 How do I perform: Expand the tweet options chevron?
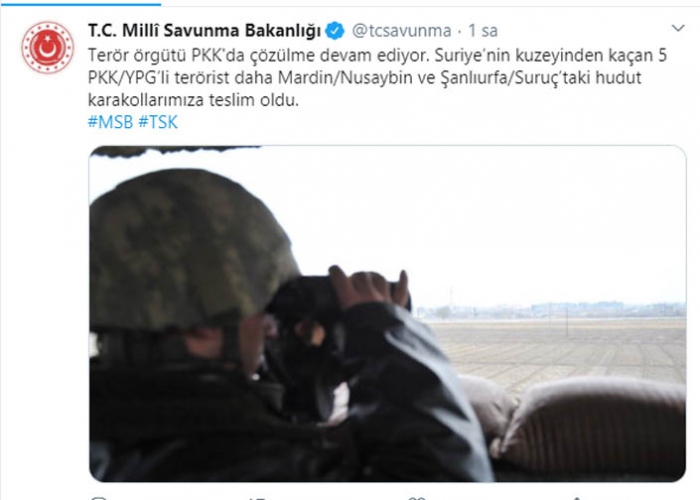678,28
